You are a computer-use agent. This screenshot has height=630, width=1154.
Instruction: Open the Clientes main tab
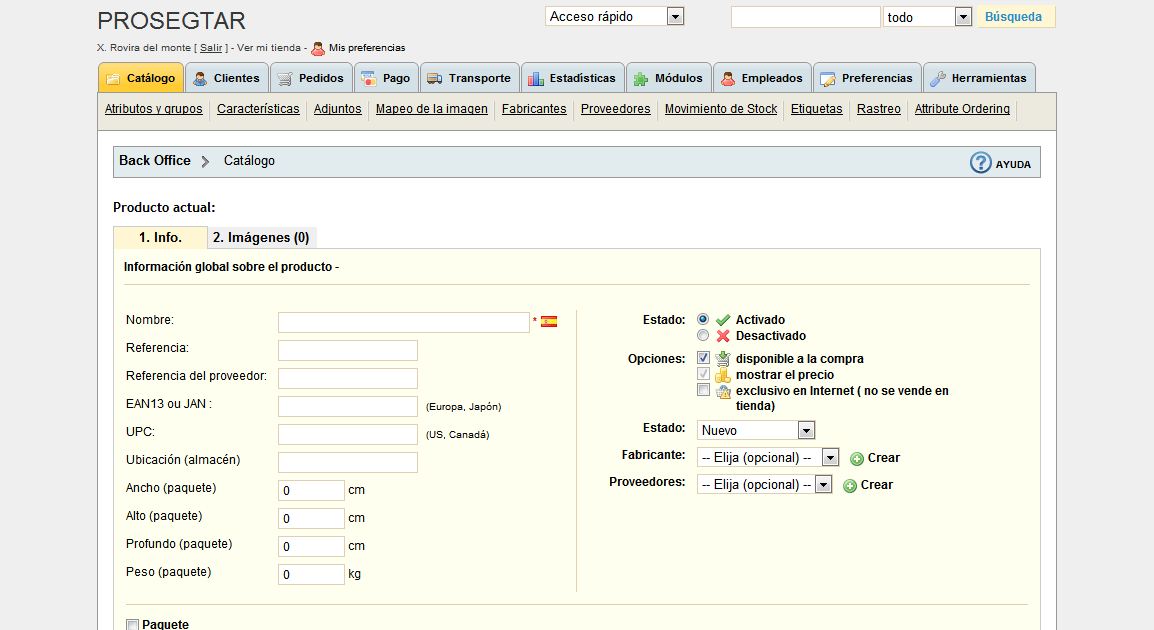(x=227, y=78)
